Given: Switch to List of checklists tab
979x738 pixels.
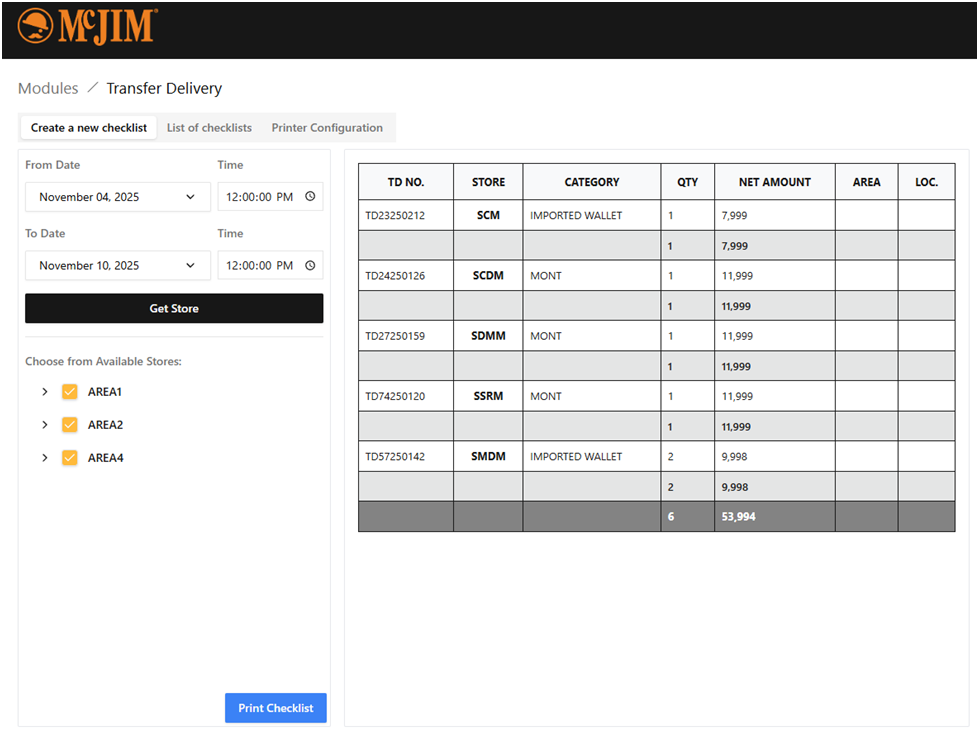Looking at the screenshot, I should 209,128.
